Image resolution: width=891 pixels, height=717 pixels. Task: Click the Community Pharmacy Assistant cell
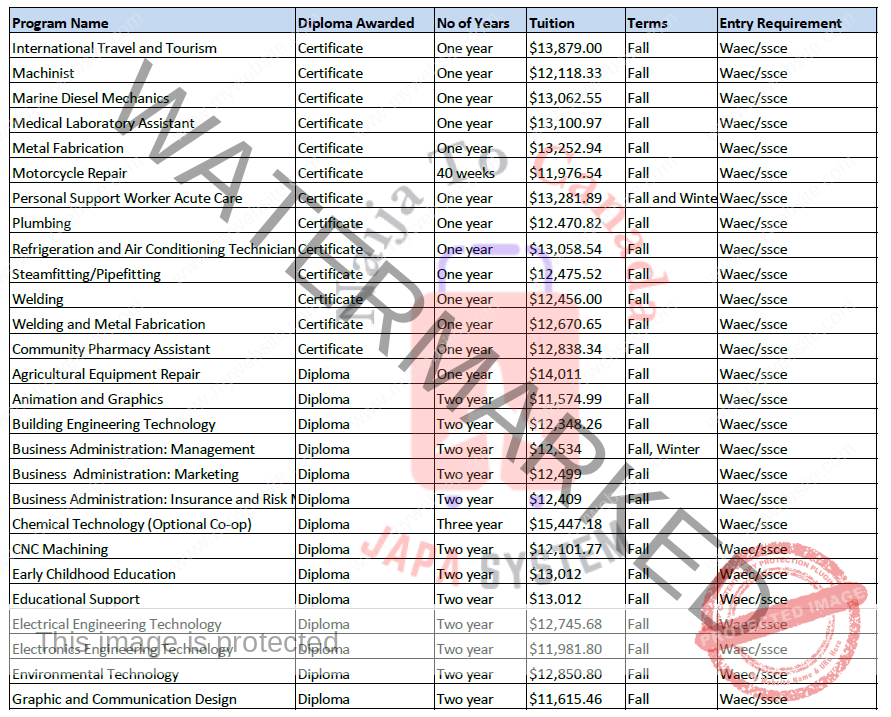click(111, 349)
